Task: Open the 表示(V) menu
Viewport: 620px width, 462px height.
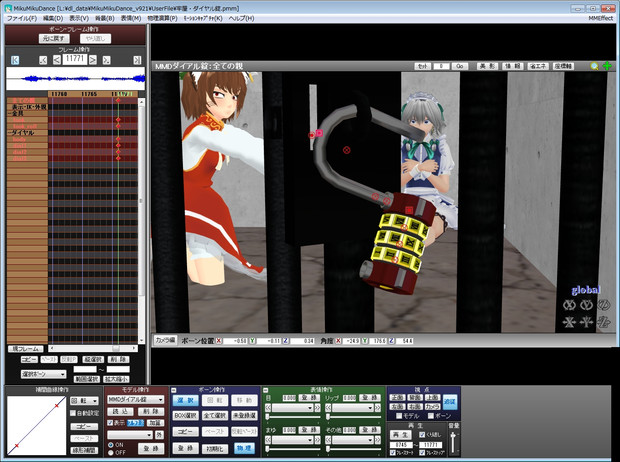Action: pyautogui.click(x=79, y=18)
